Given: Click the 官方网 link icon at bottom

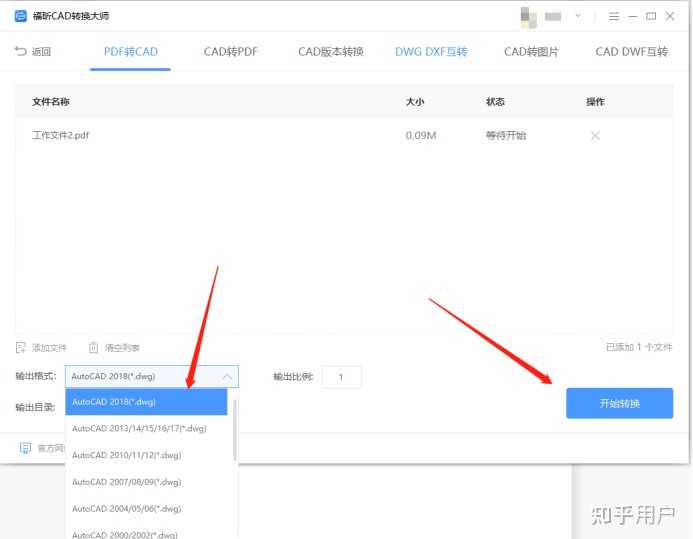Looking at the screenshot, I should coord(25,448).
